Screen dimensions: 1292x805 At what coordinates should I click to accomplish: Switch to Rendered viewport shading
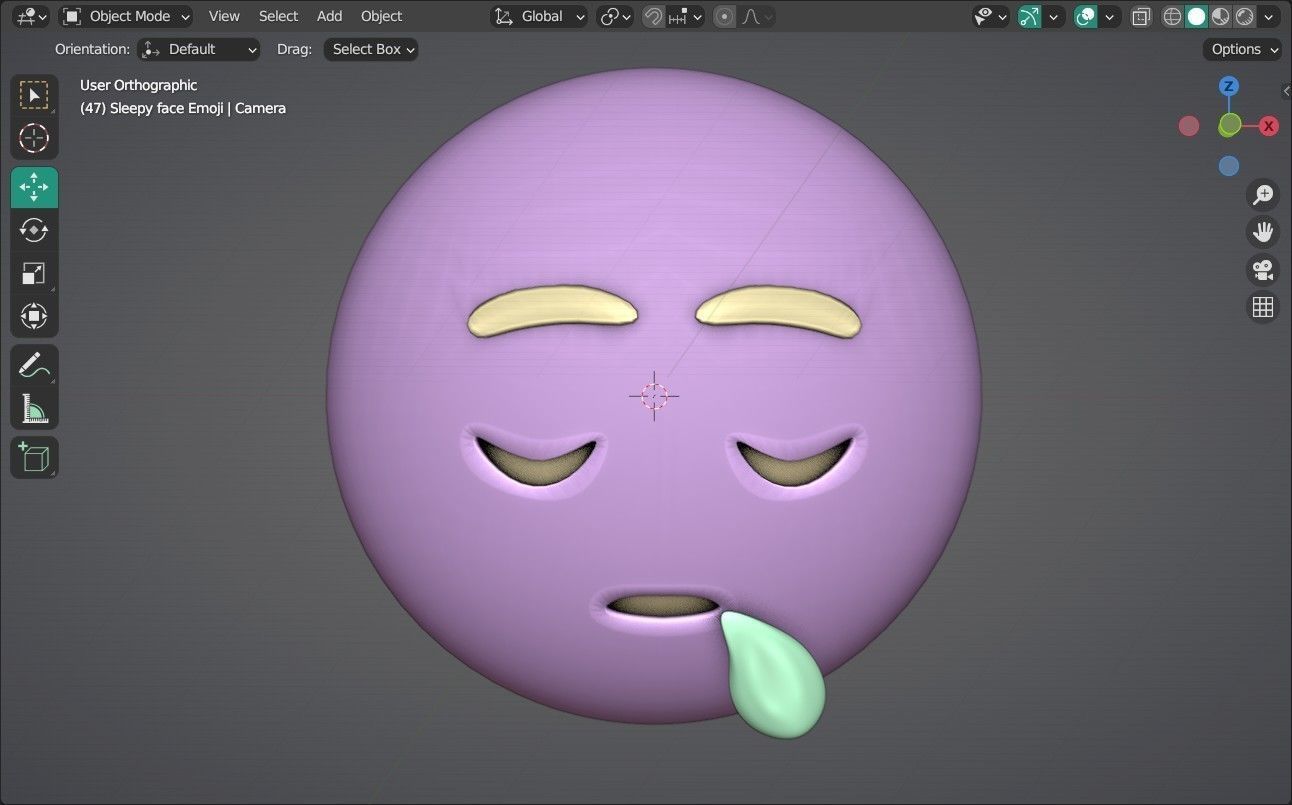pos(1245,16)
